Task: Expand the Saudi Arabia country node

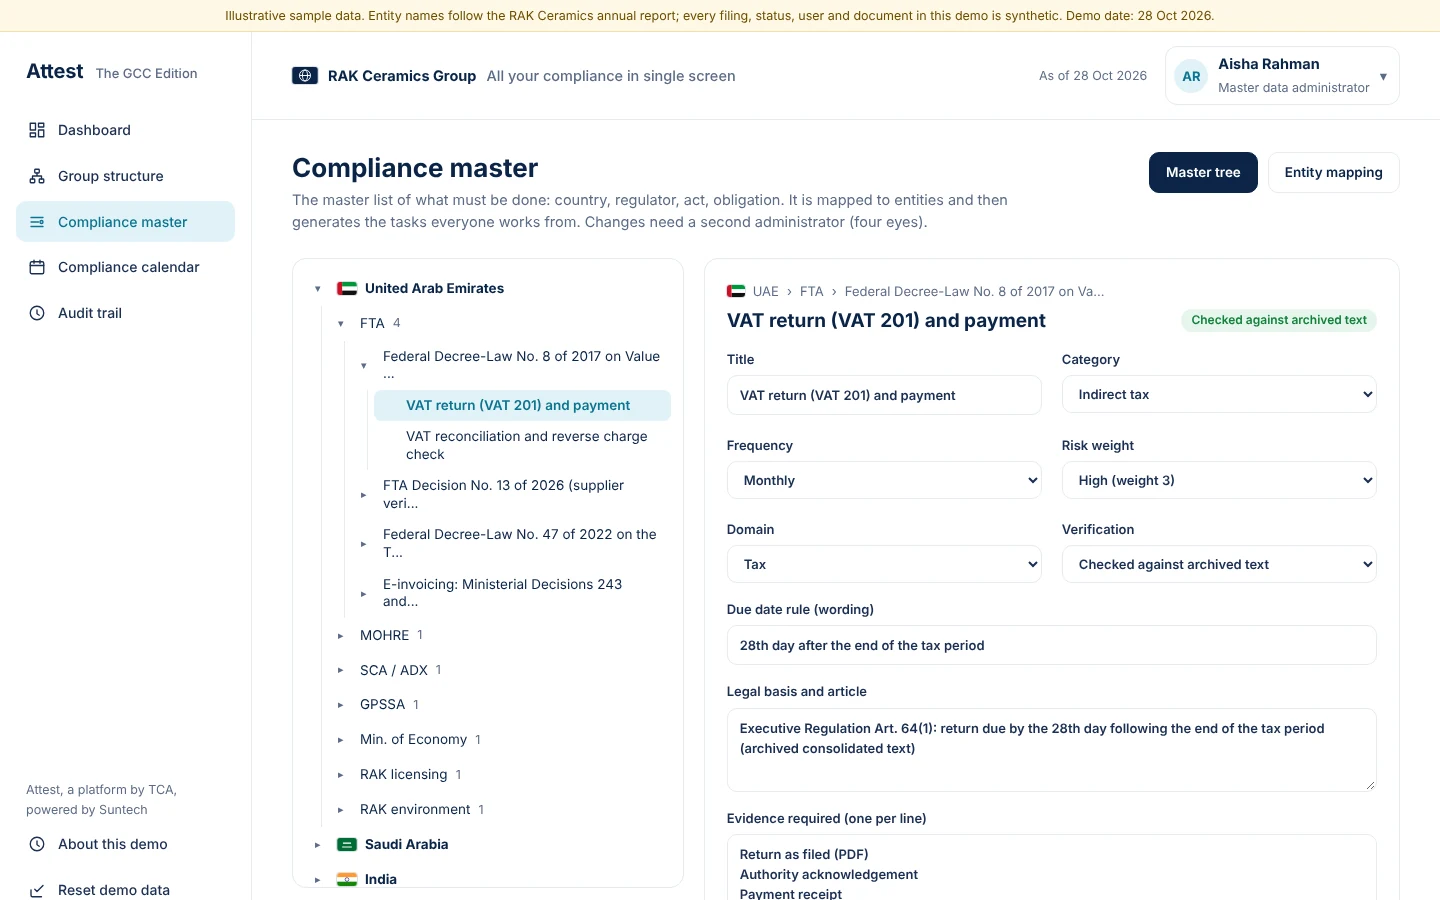Action: (317, 845)
